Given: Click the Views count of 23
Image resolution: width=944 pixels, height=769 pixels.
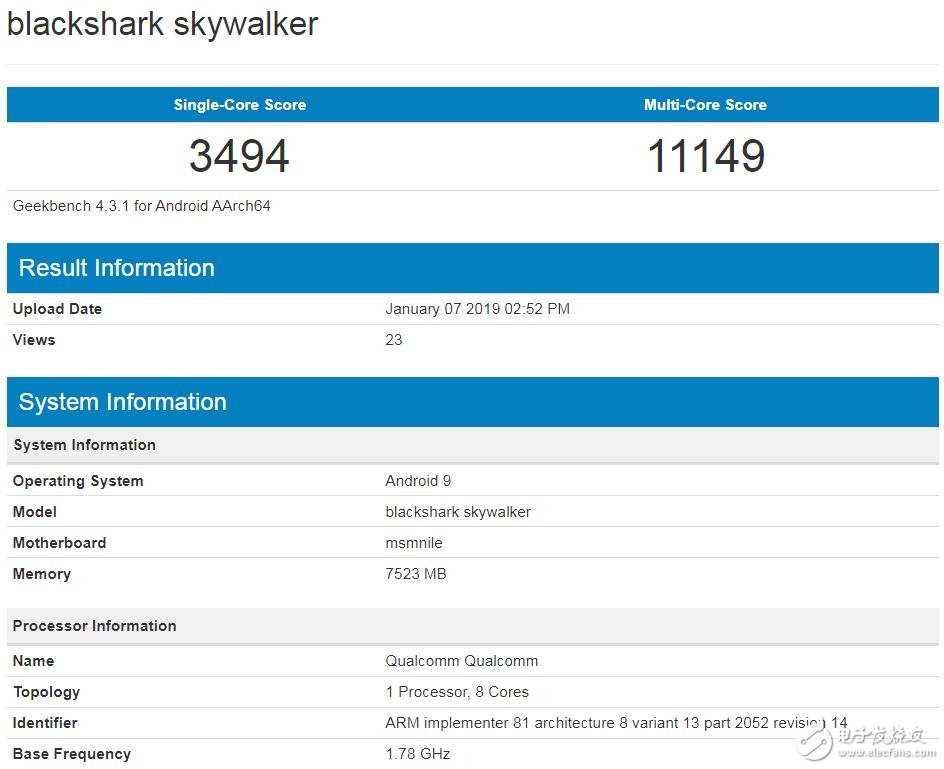Looking at the screenshot, I should [394, 340].
